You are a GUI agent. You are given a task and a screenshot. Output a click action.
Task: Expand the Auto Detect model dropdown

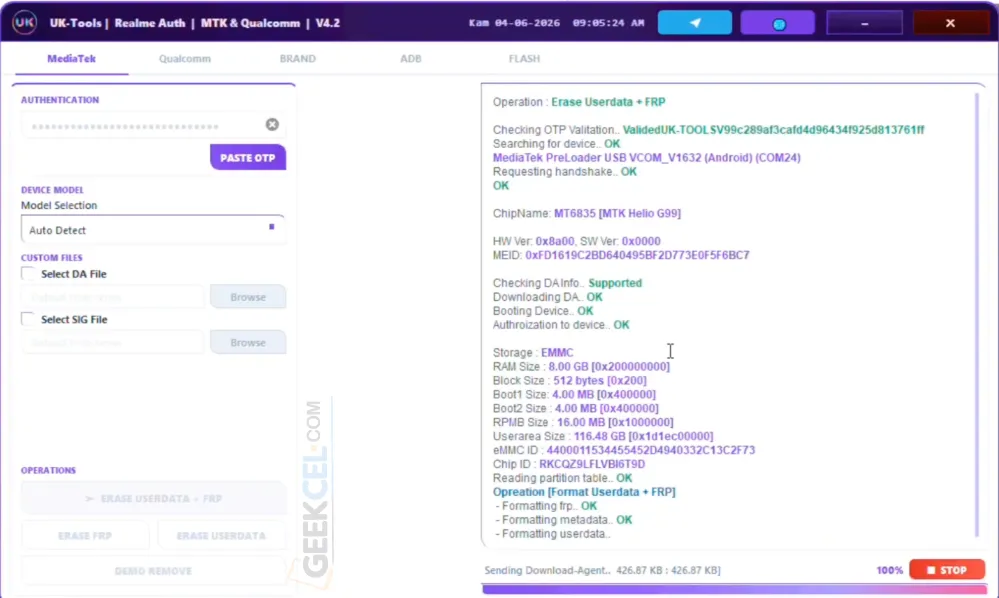[x=153, y=229]
